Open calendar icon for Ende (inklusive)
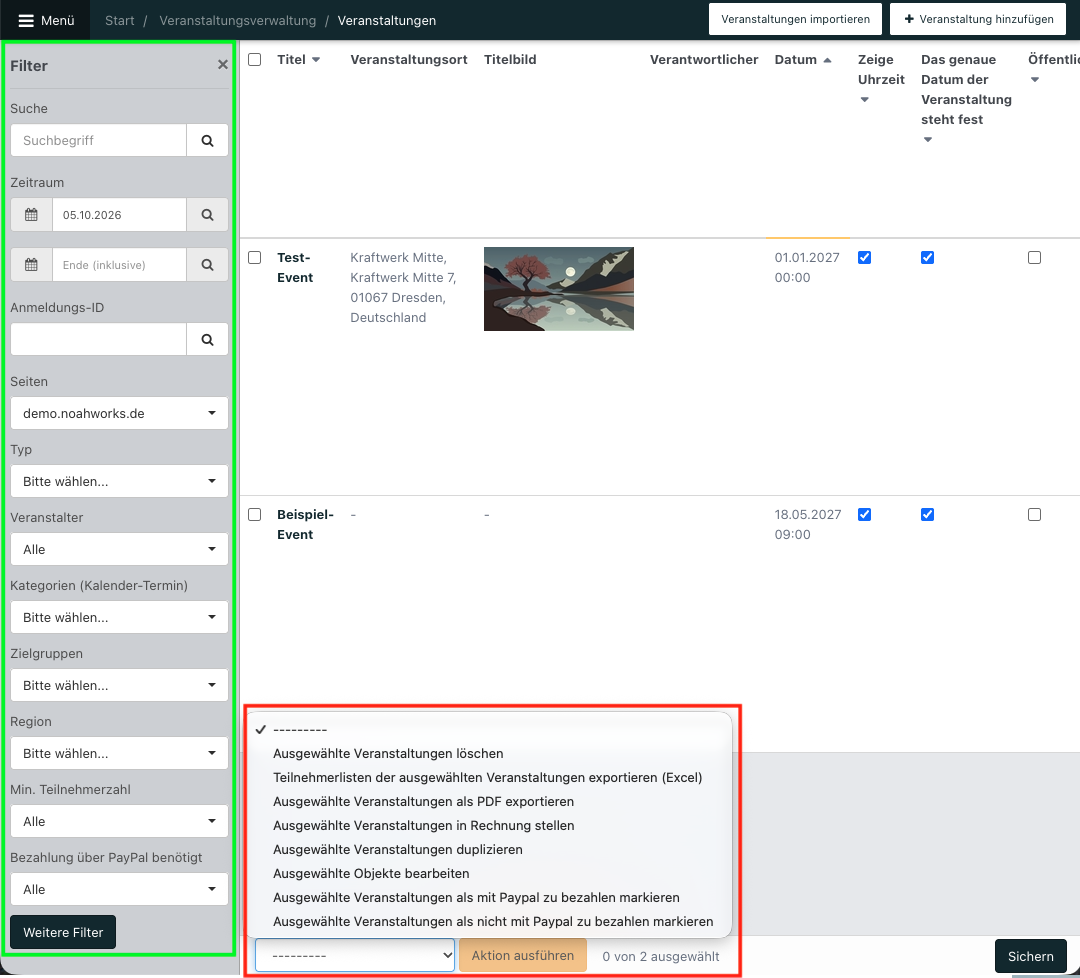1080x978 pixels. coord(32,264)
